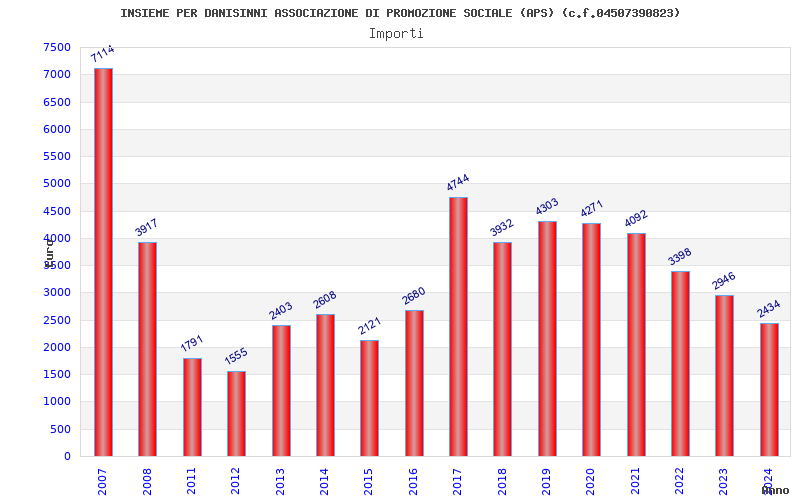This screenshot has width=800, height=500.
Task: Click the 2680 data label above 2016
Action: tap(413, 296)
